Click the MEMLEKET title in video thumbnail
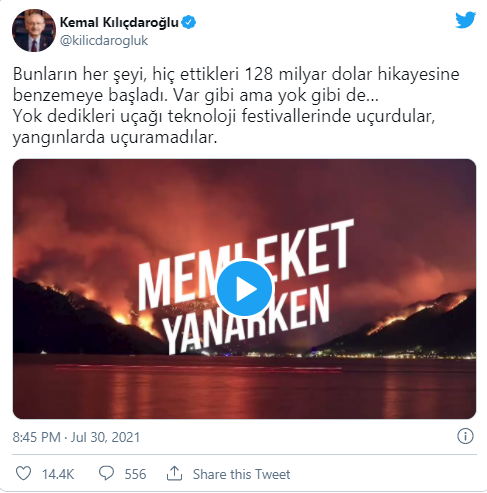 (245, 263)
